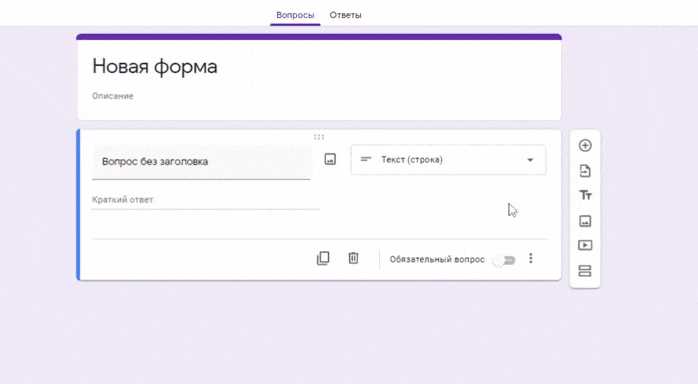This screenshot has width=698, height=384.
Task: Click the Описание description field
Action: pos(113,96)
